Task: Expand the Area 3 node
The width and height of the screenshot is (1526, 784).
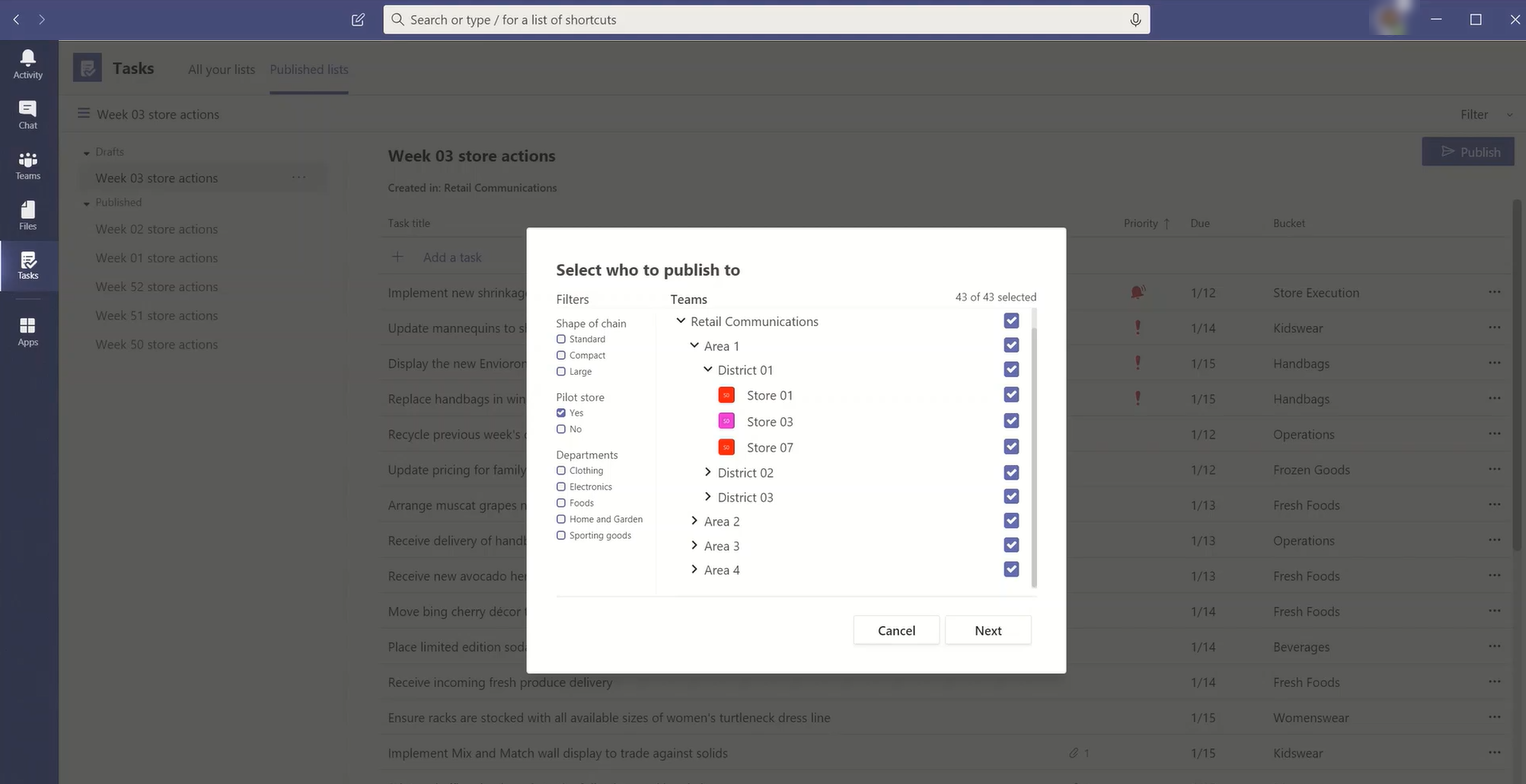Action: 694,545
